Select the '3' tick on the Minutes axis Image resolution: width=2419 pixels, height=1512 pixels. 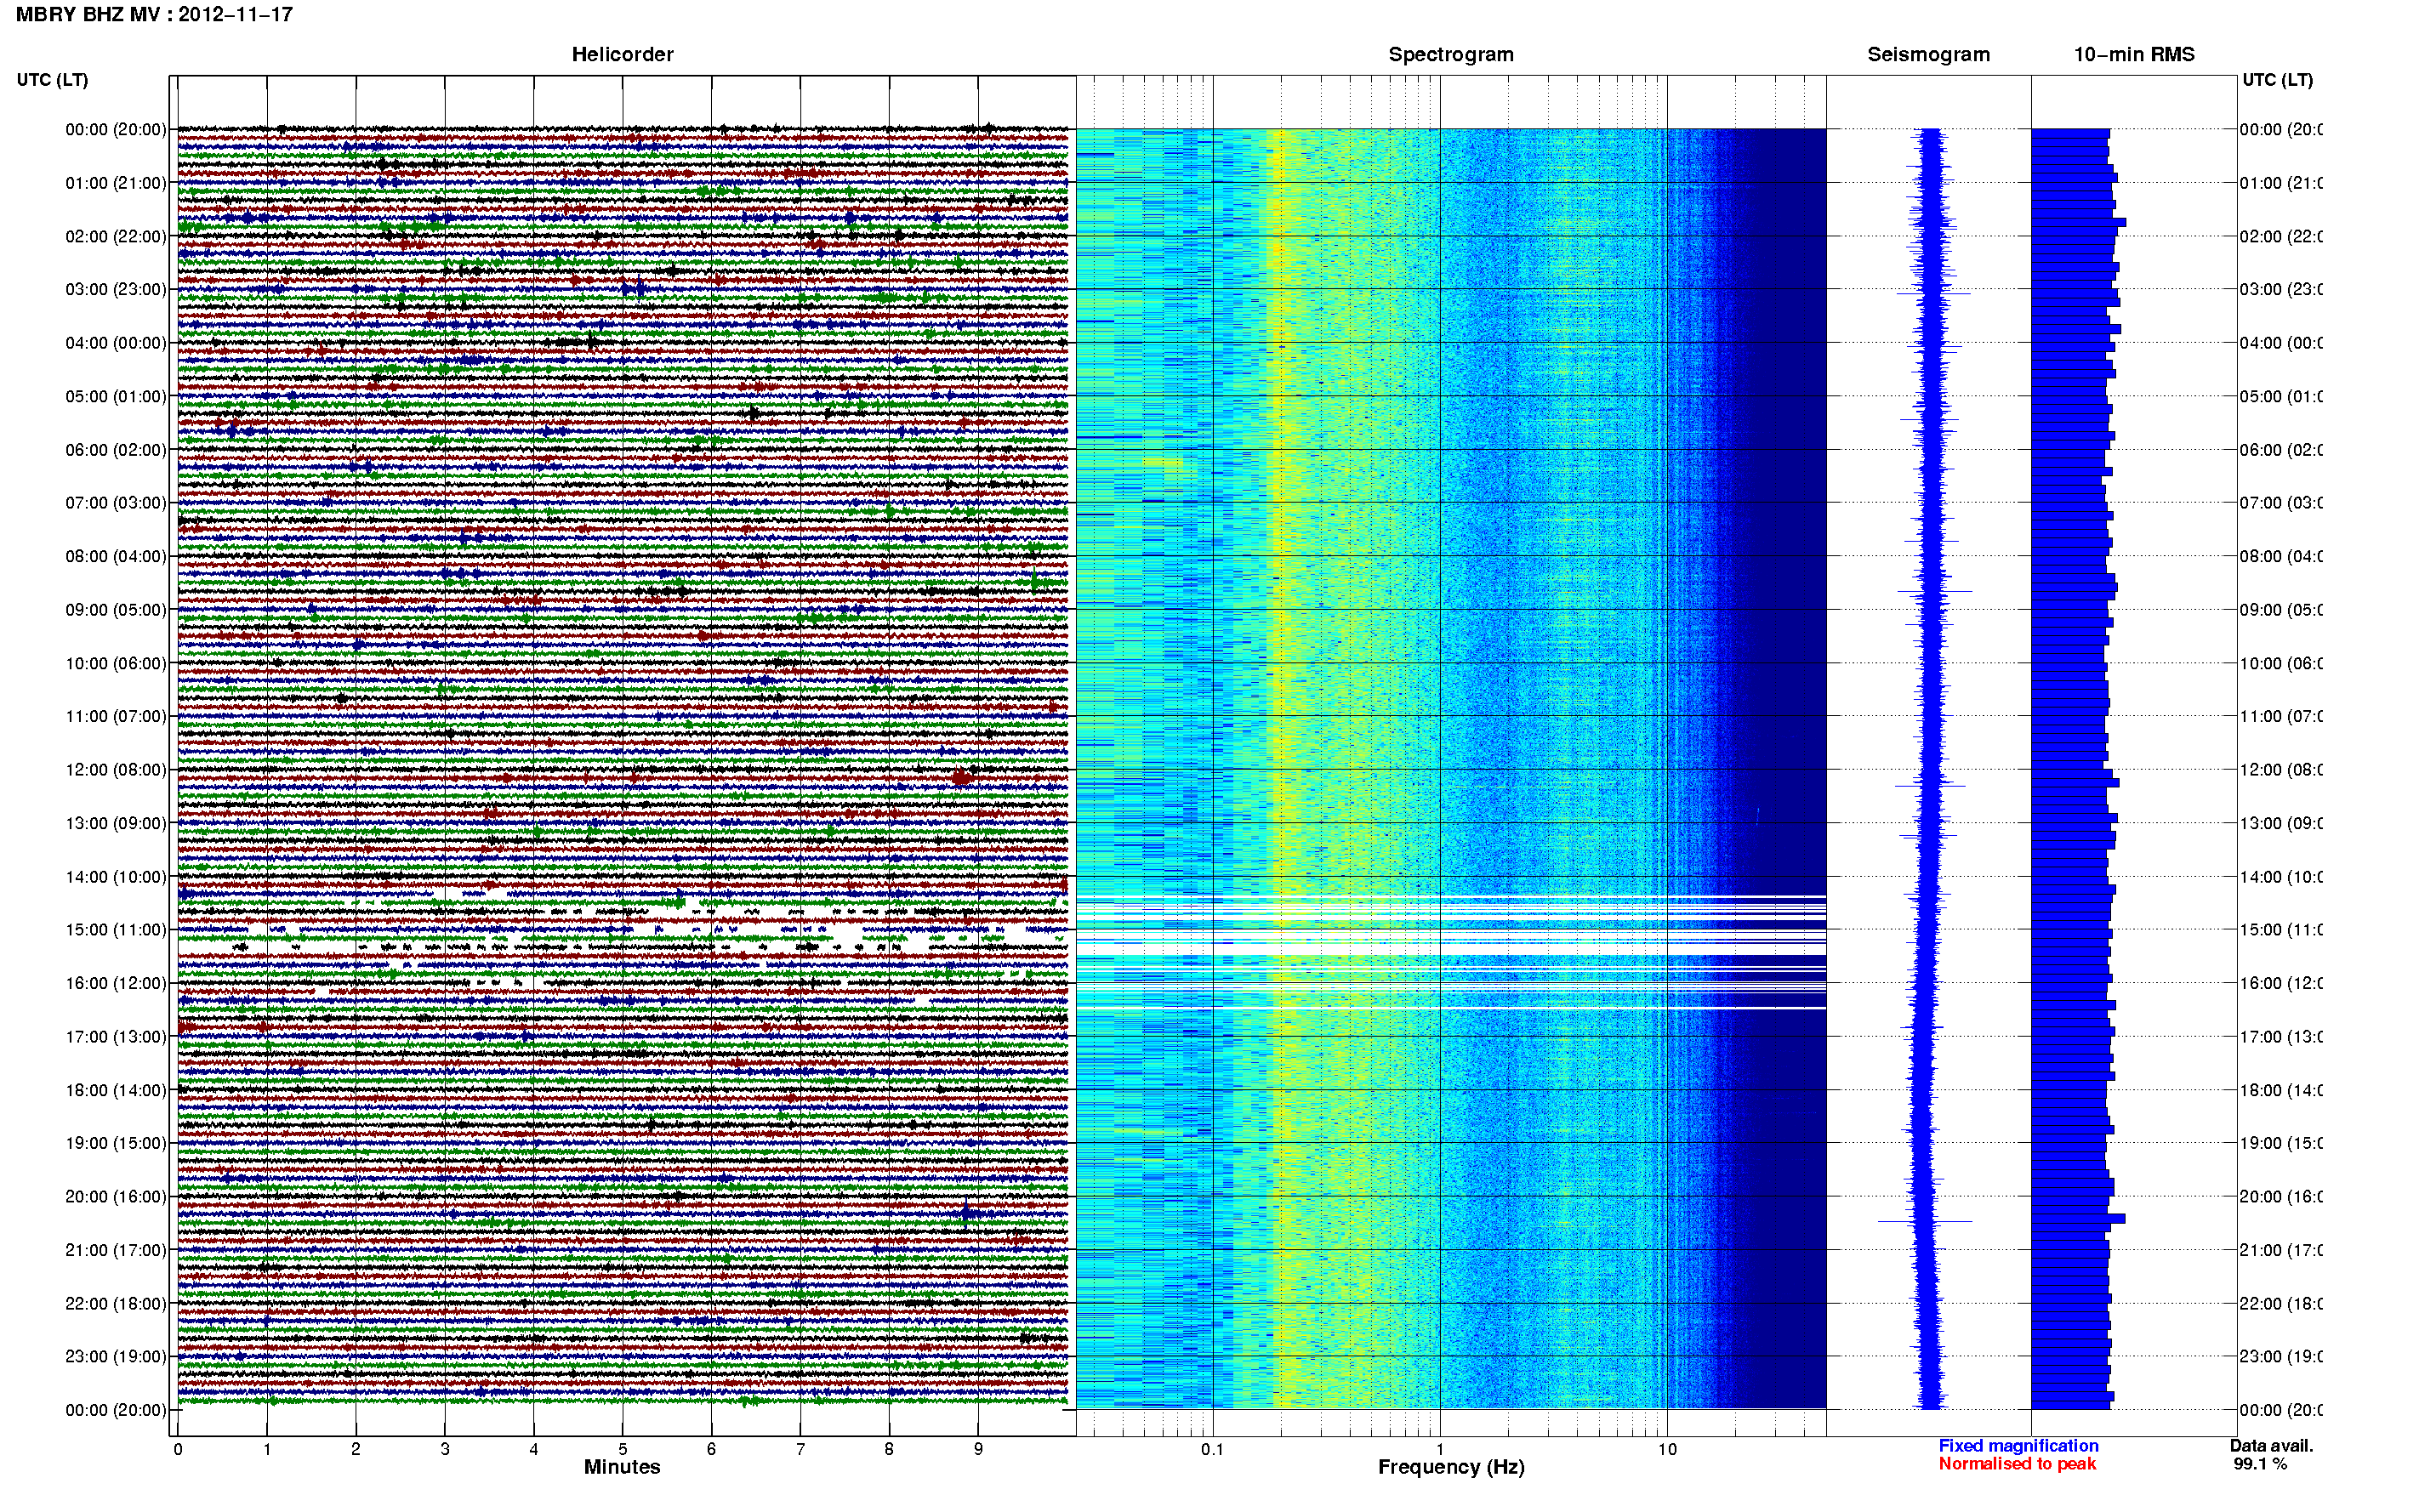point(445,1449)
